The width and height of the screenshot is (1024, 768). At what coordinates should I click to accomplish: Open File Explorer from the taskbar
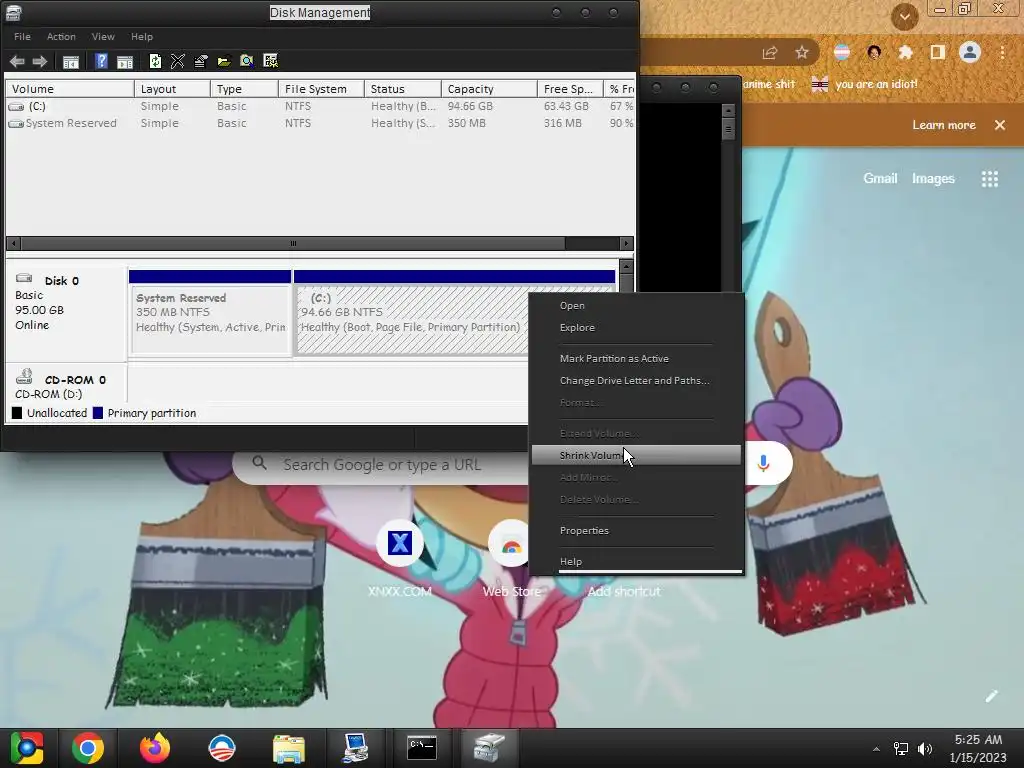pyautogui.click(x=289, y=748)
